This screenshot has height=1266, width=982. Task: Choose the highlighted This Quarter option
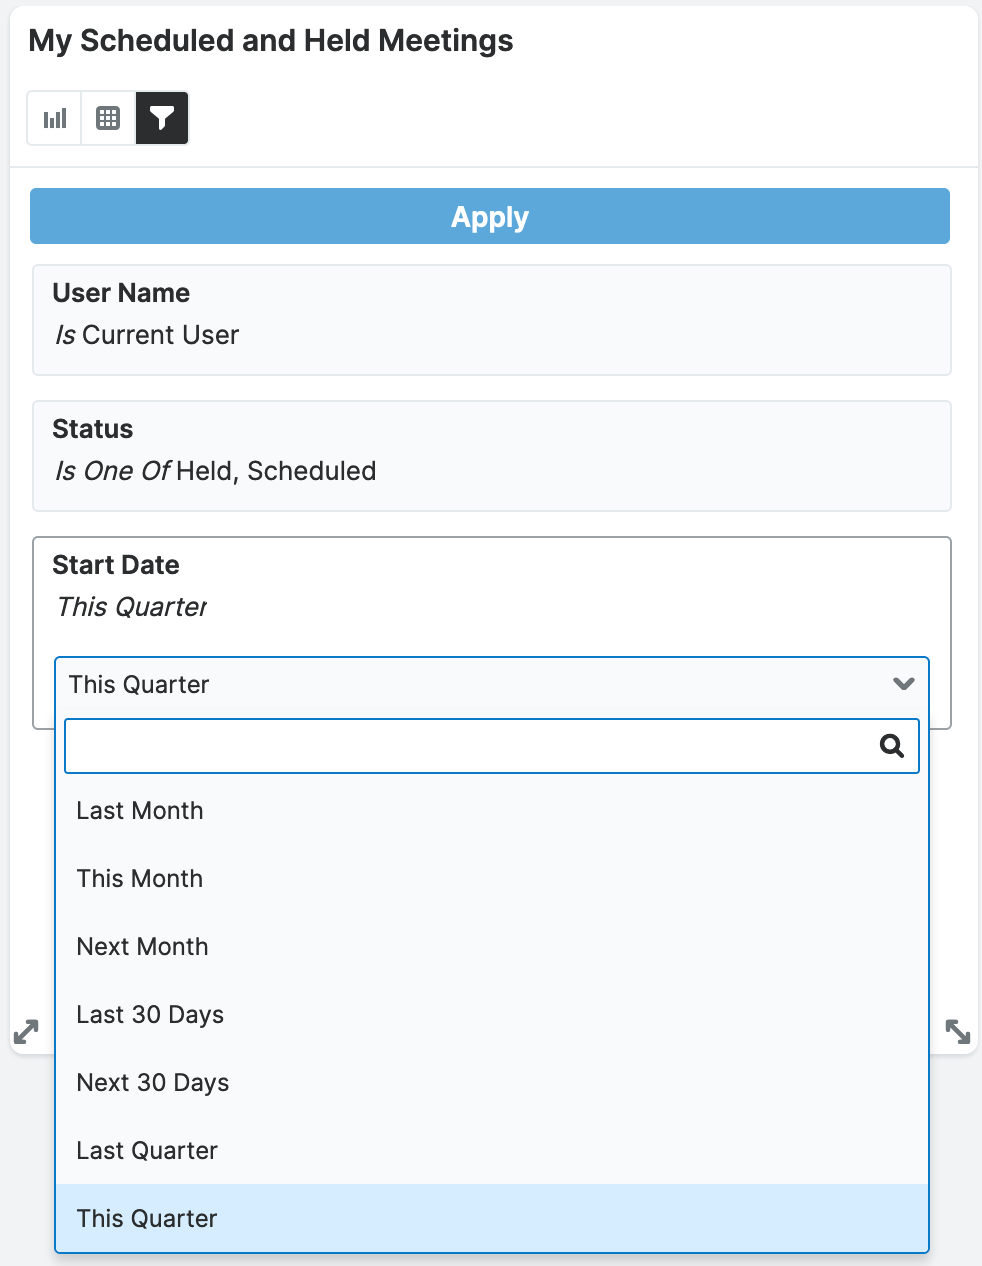click(147, 1219)
